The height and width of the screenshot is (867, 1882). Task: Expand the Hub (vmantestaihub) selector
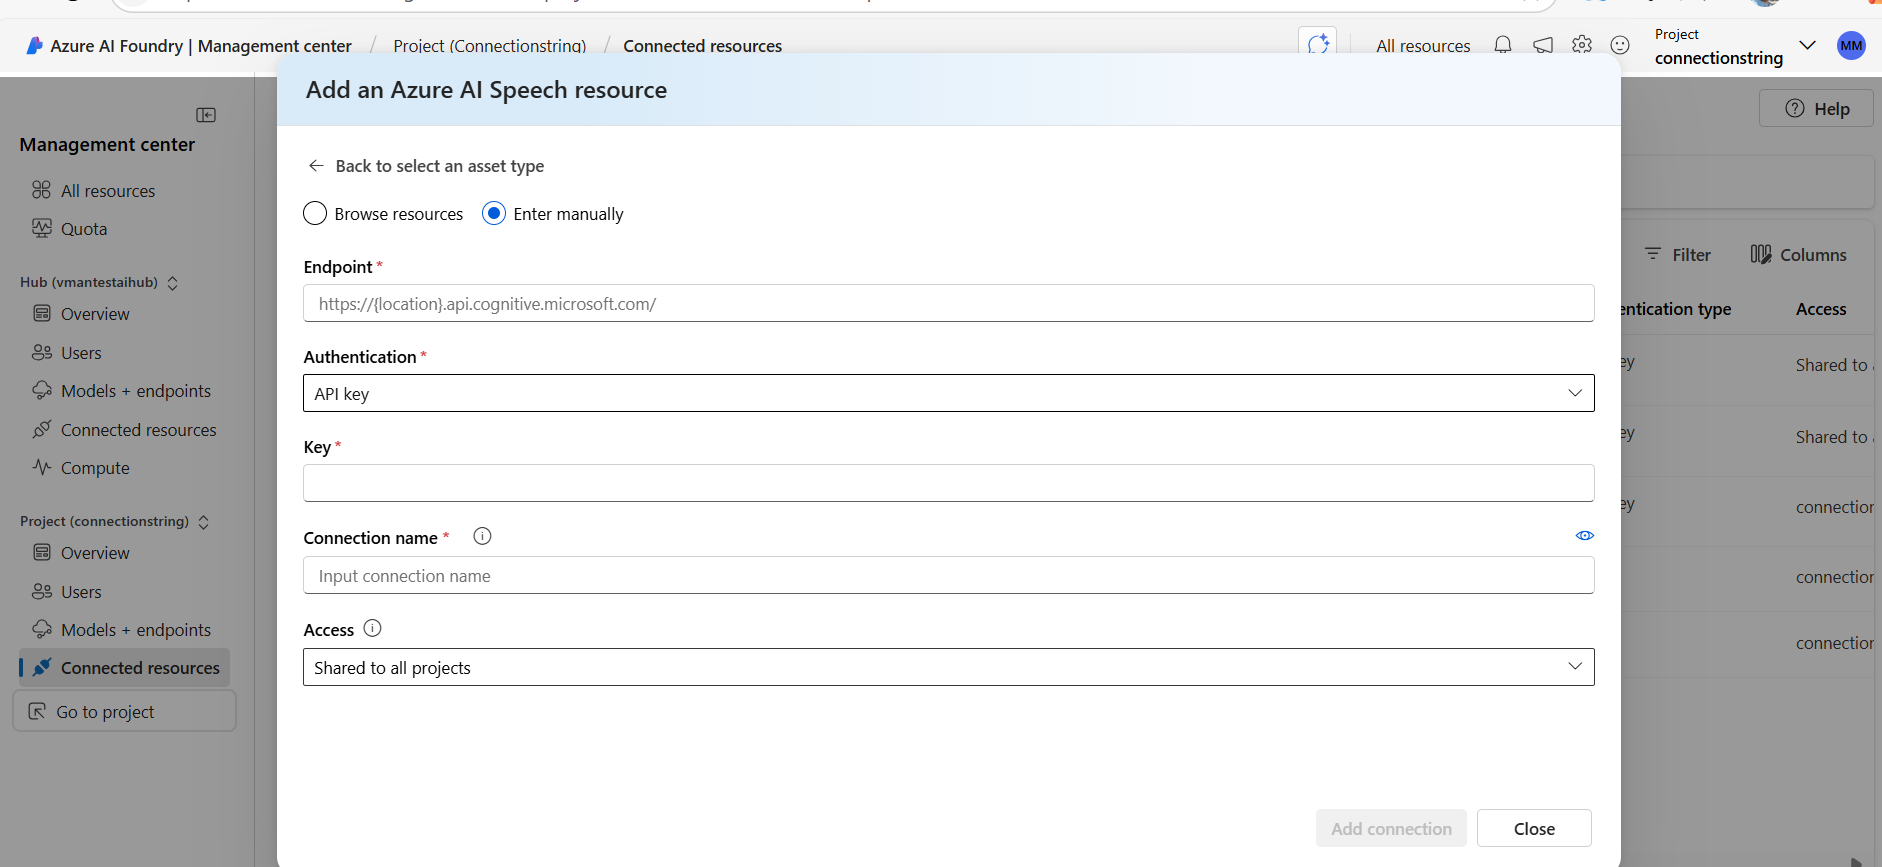(x=172, y=283)
